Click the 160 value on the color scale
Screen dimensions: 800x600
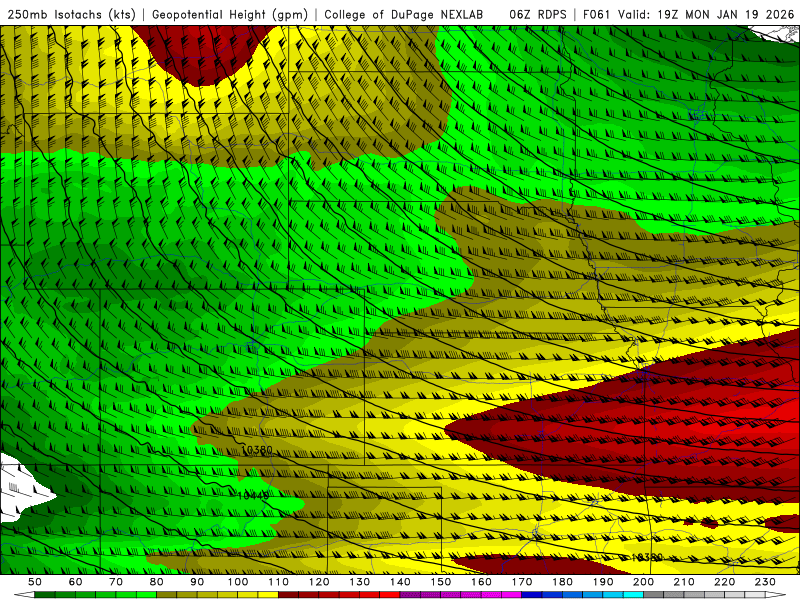click(482, 582)
